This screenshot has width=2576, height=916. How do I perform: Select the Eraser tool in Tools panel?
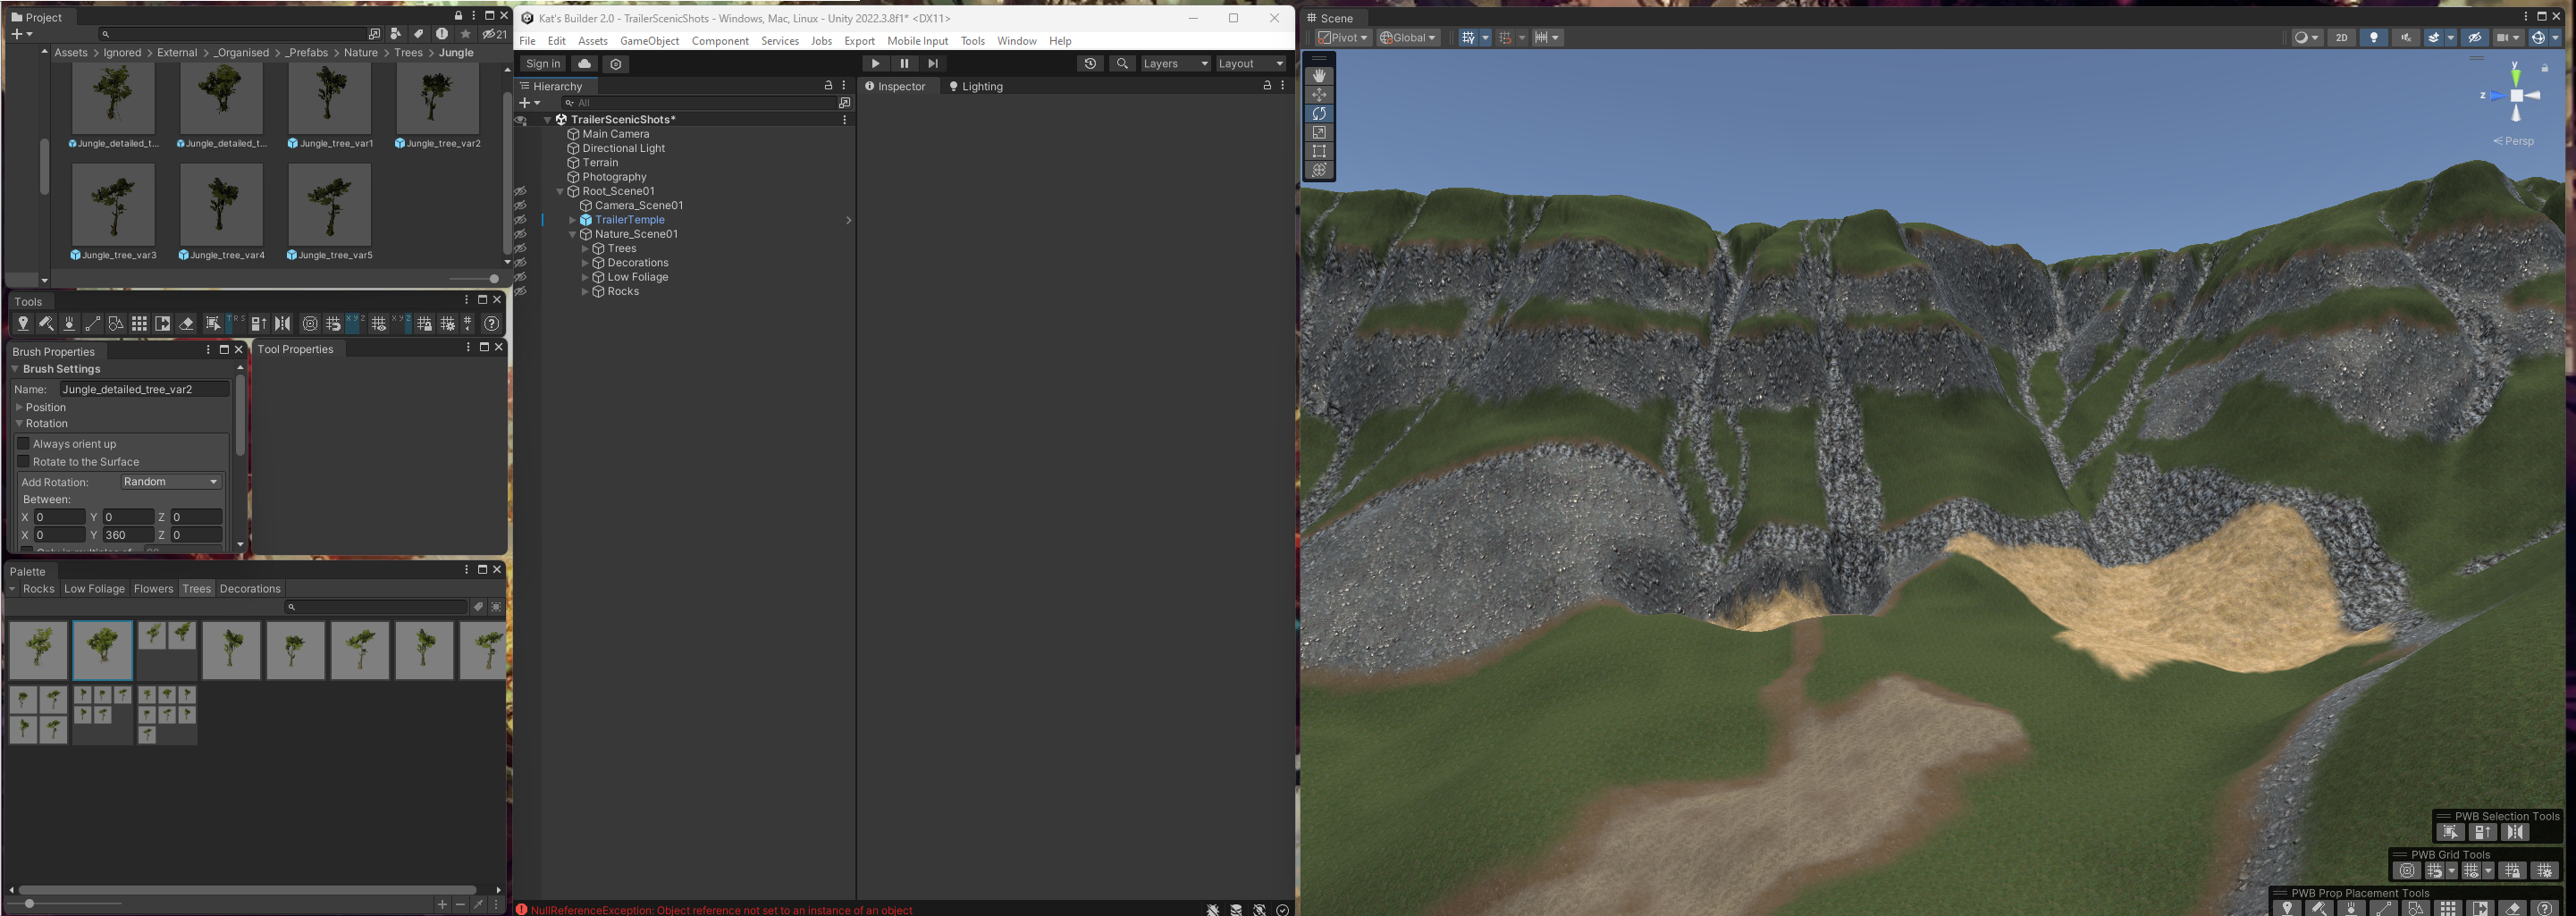coord(187,323)
